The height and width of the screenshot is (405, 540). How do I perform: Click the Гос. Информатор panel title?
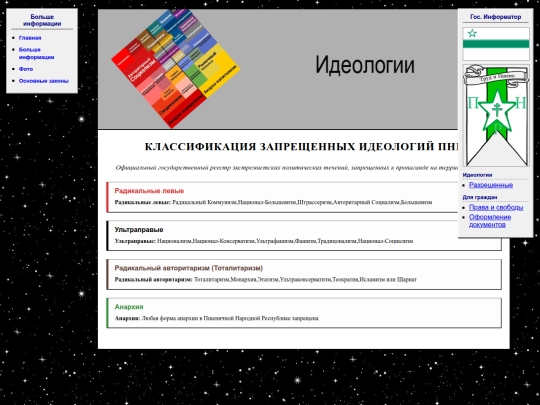click(496, 17)
